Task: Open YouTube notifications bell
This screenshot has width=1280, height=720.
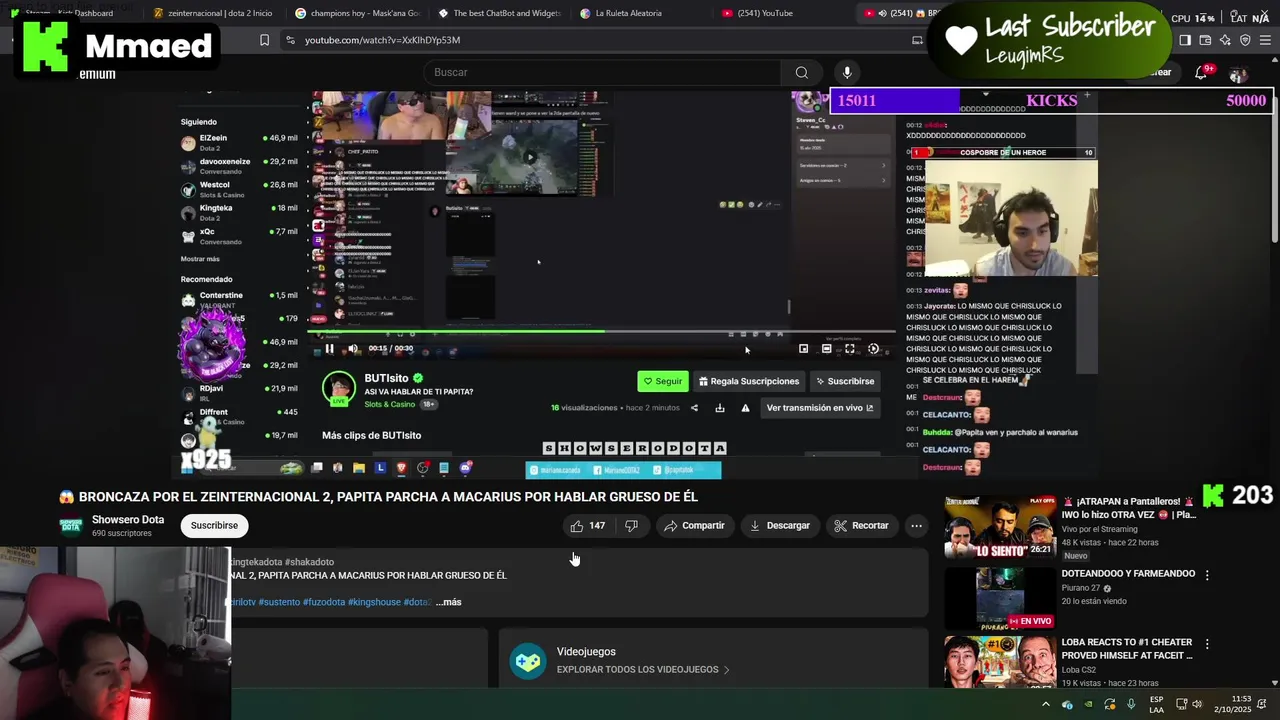Action: [x=1201, y=73]
